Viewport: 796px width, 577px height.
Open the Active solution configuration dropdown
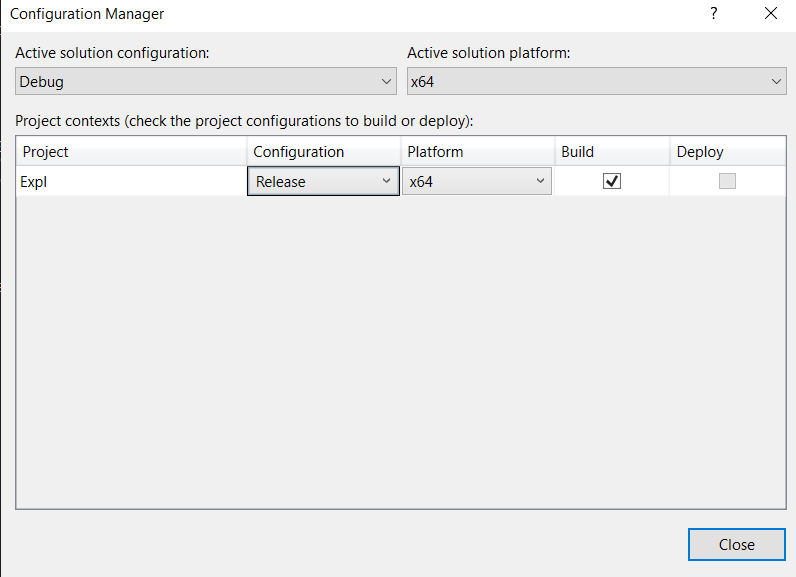point(206,82)
